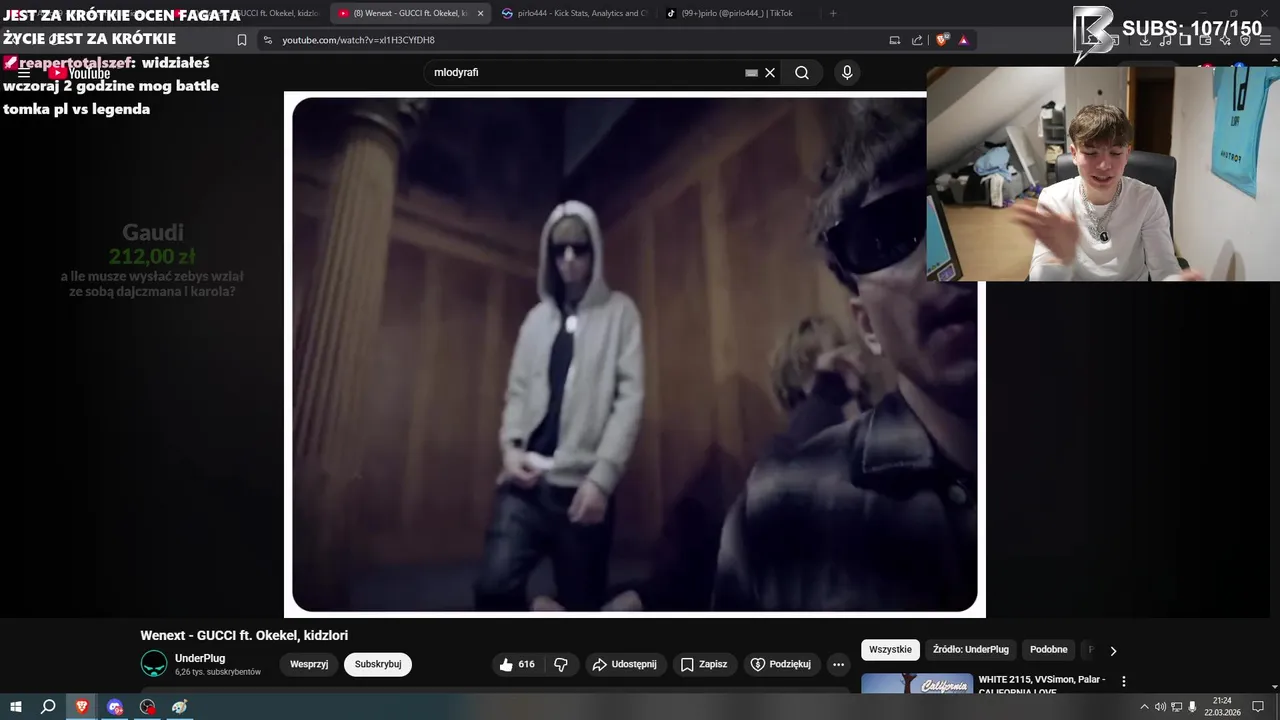This screenshot has height=720, width=1280.
Task: Click video title Wenext - GUCCI
Action: coord(244,635)
